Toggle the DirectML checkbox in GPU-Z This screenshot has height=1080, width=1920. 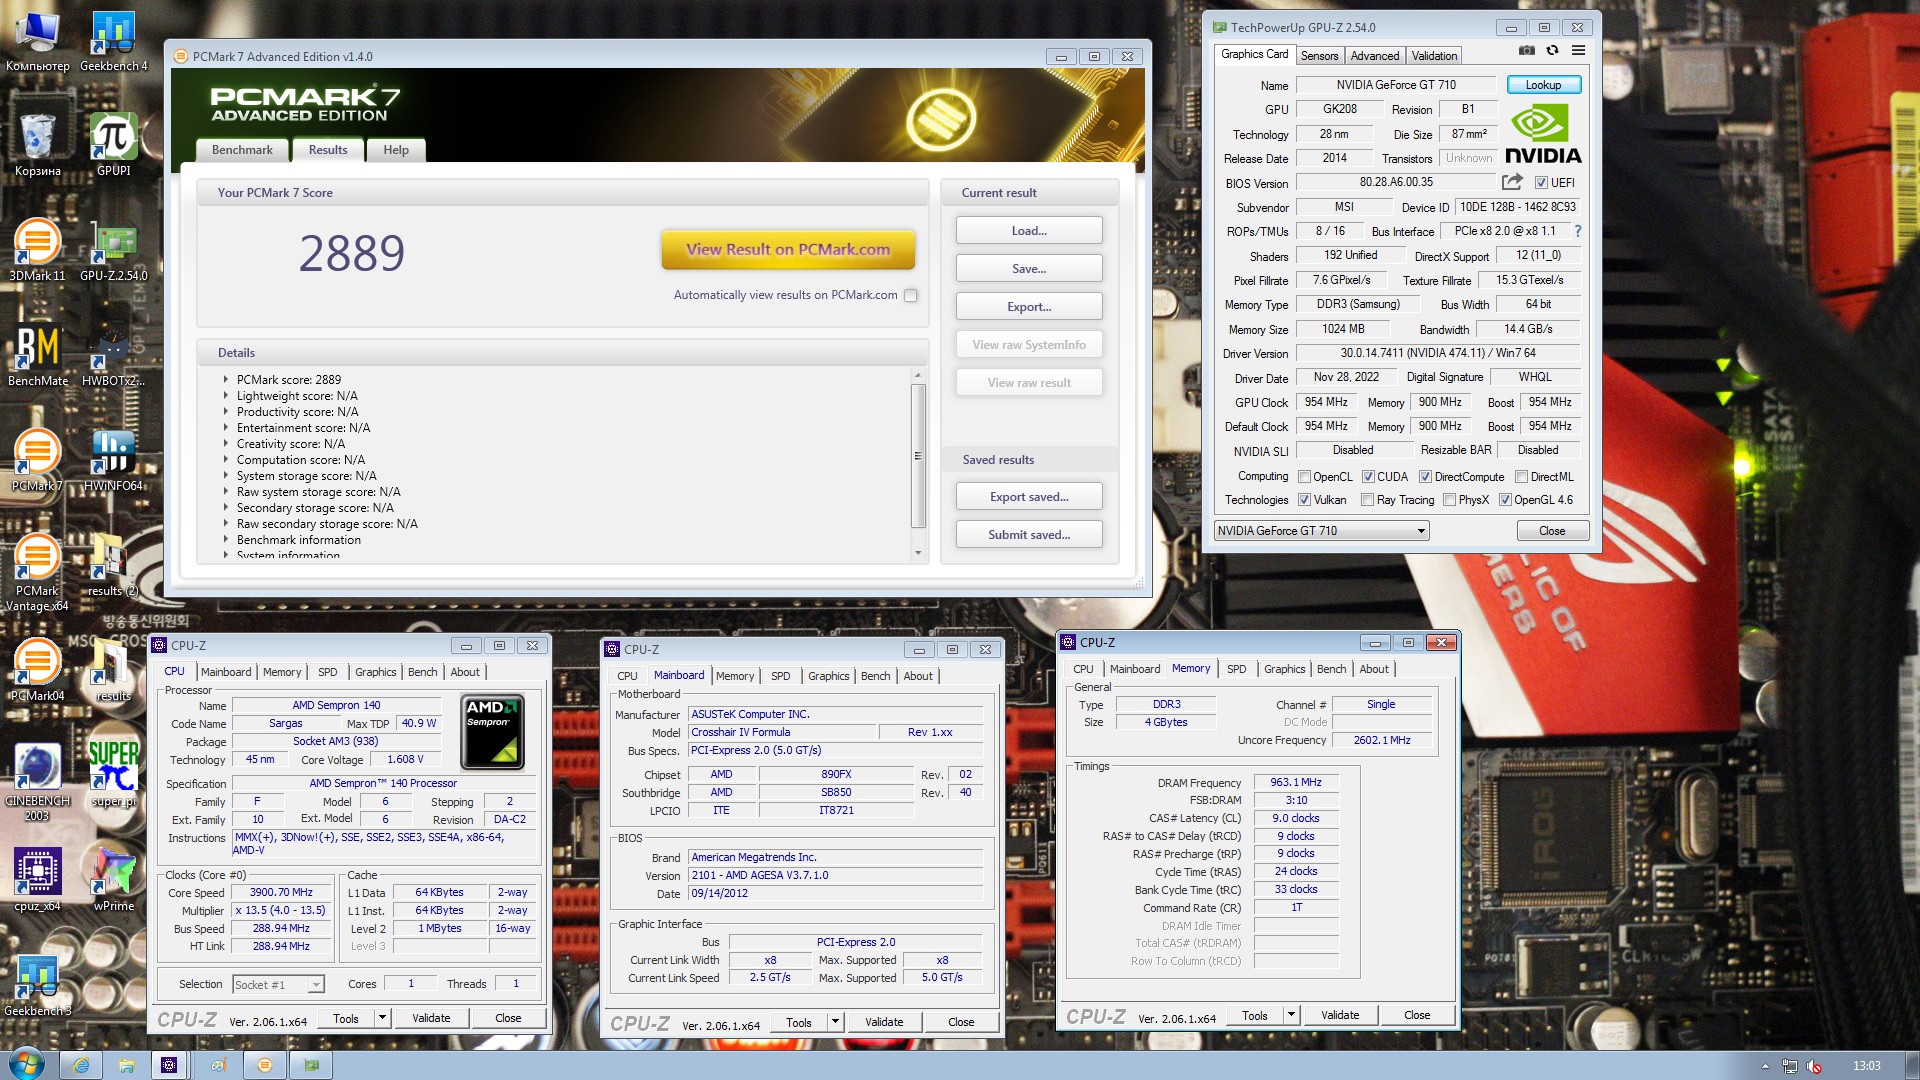(x=1521, y=477)
